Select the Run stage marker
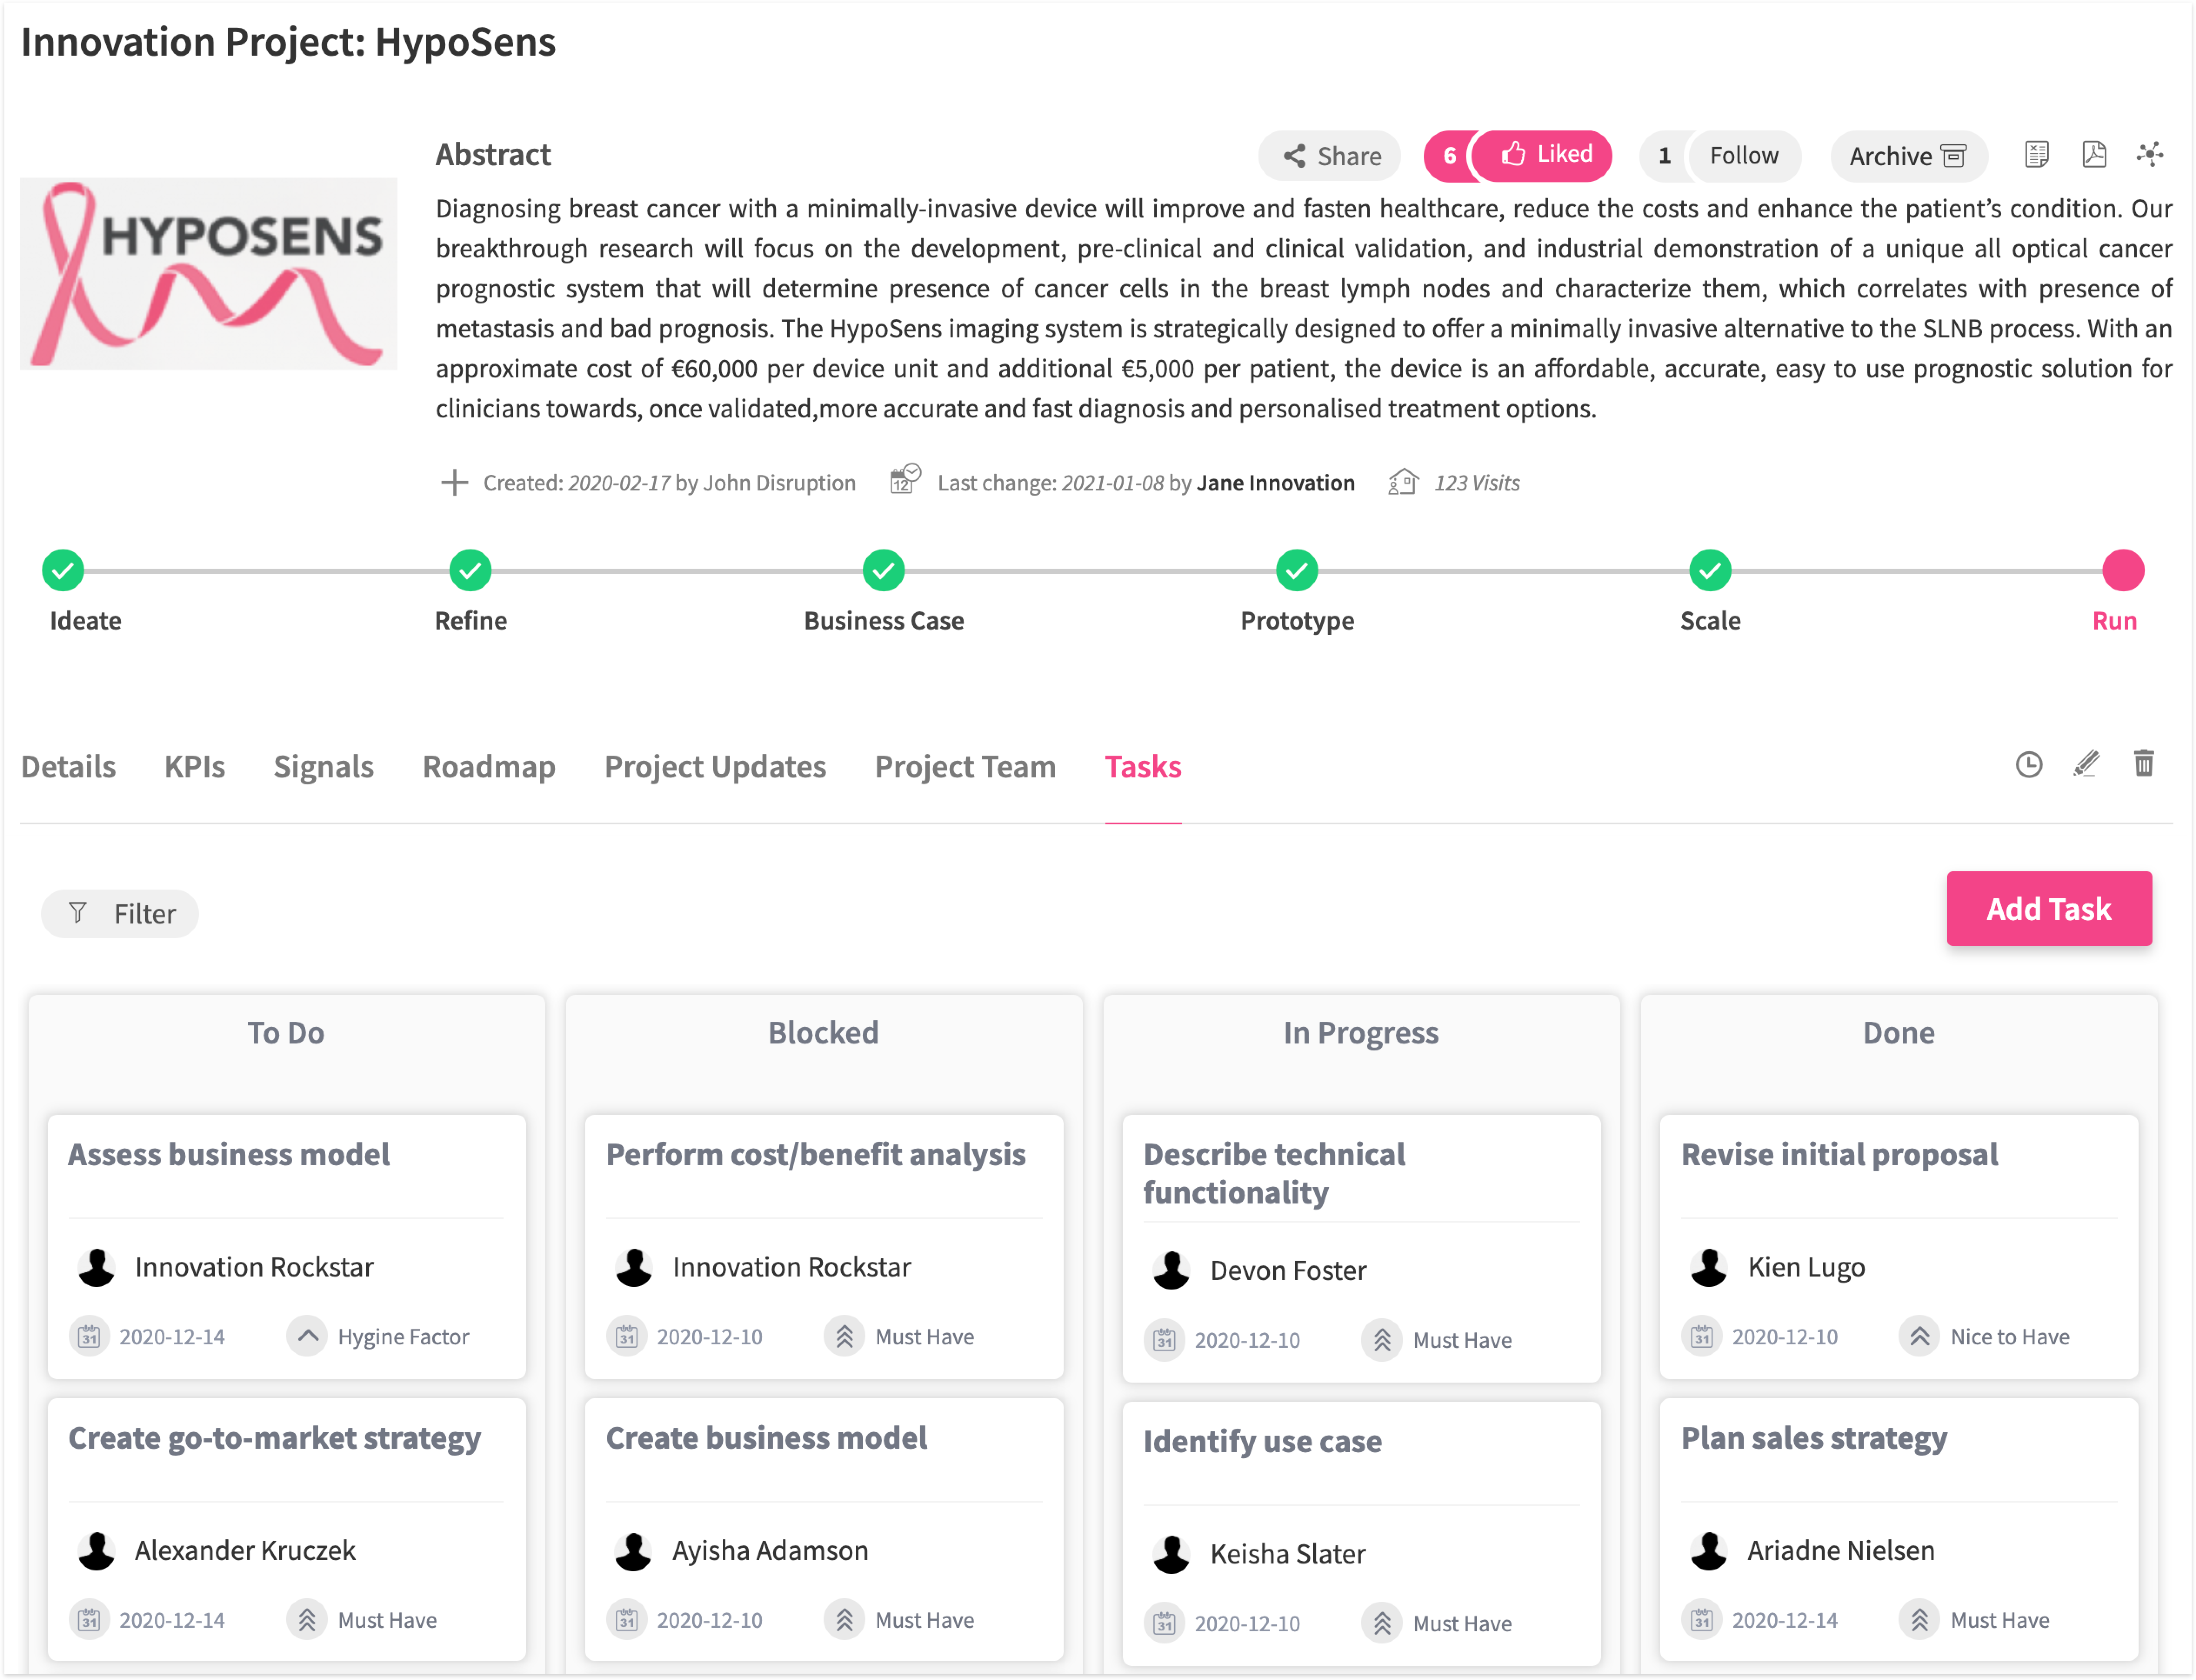This screenshot has width=2196, height=1680. click(x=2122, y=571)
